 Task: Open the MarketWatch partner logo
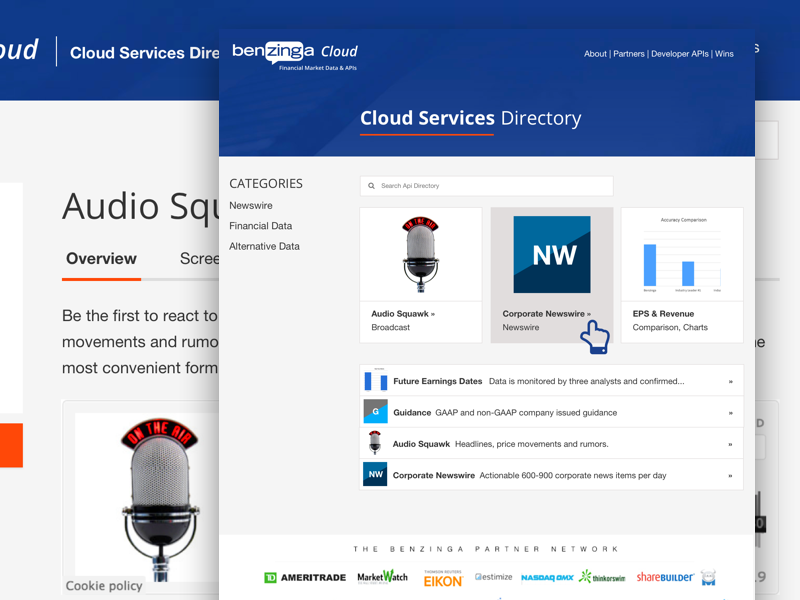point(382,577)
